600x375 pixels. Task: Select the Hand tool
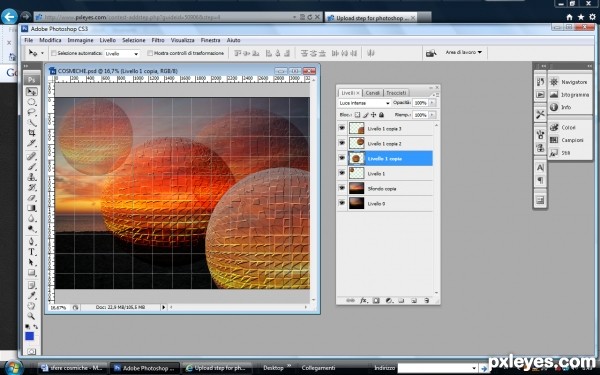[x=31, y=306]
